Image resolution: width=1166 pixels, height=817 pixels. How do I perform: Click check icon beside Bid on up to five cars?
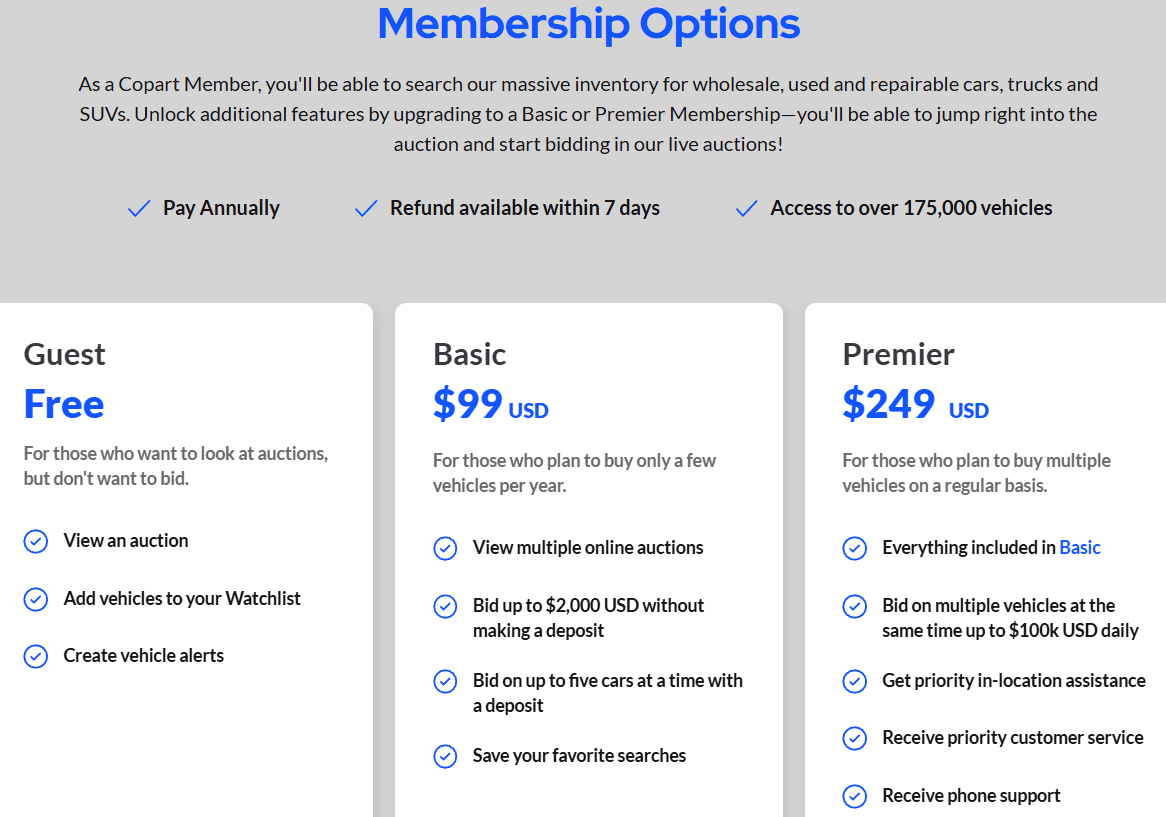pos(445,682)
